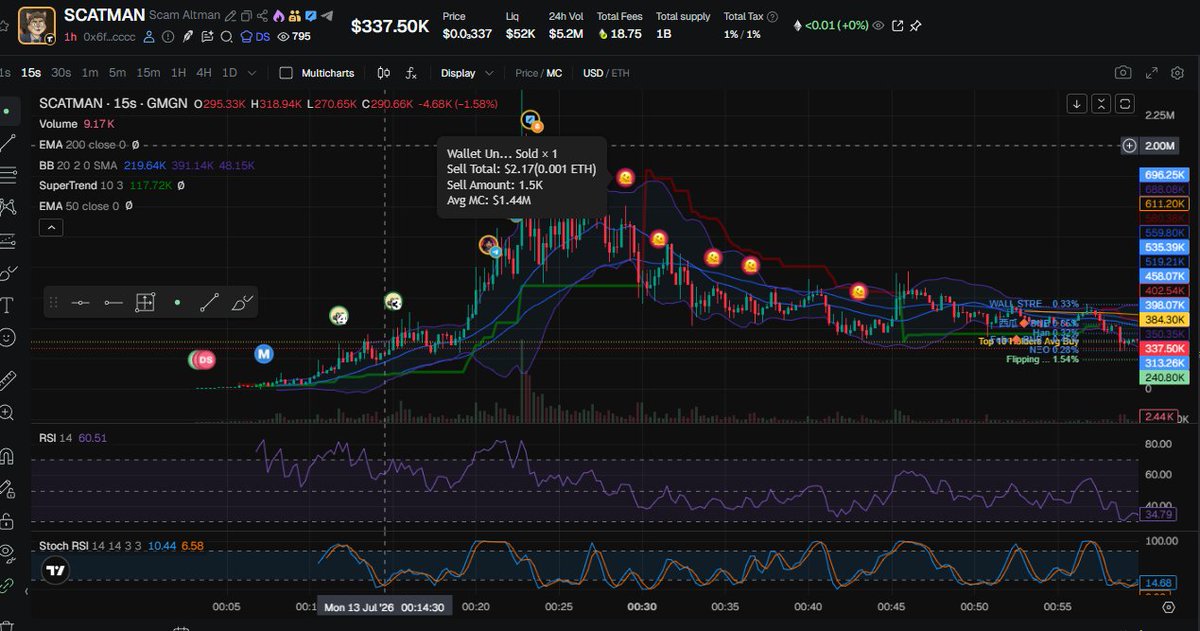This screenshot has height=631, width=1200.
Task: Select the Fibonacci retracement tool in left sidebar
Action: pyautogui.click(x=8, y=175)
